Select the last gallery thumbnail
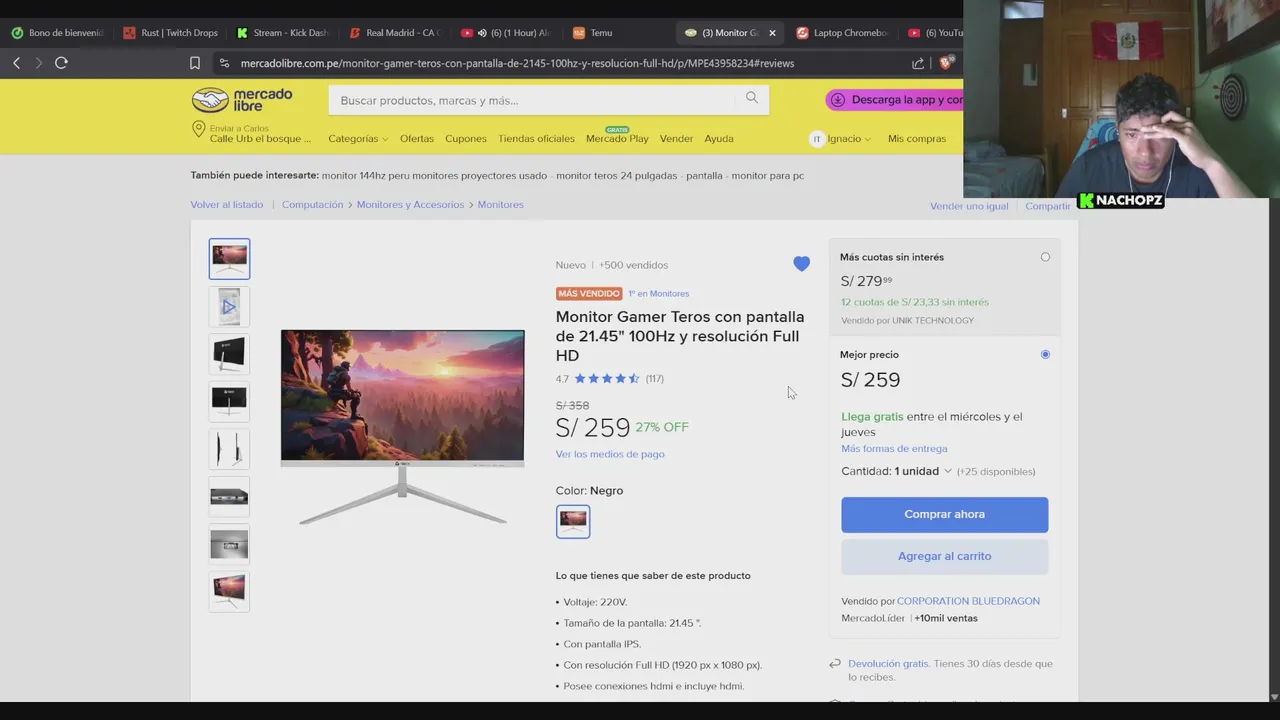This screenshot has height=720, width=1280. [229, 591]
